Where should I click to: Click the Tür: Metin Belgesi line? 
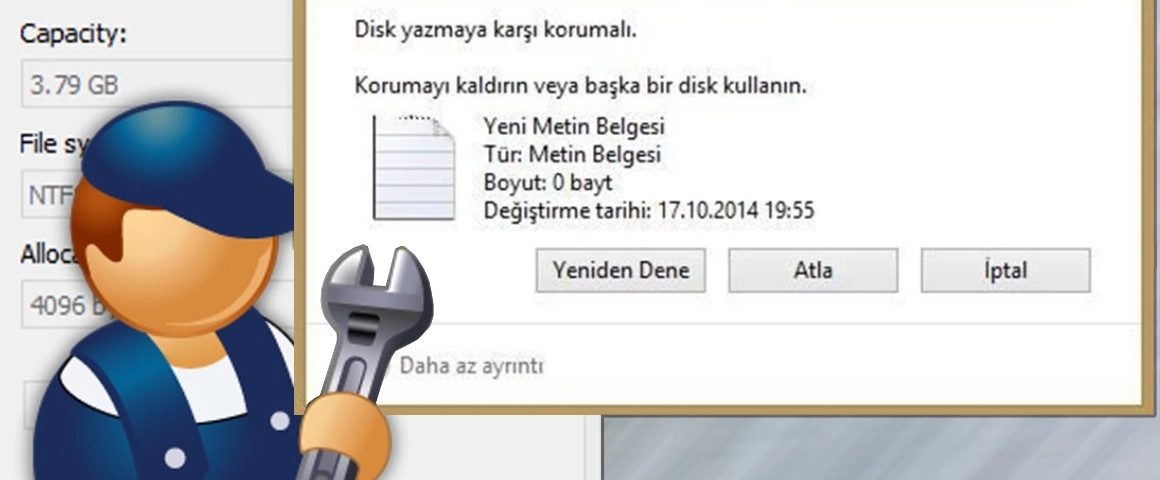[x=572, y=155]
